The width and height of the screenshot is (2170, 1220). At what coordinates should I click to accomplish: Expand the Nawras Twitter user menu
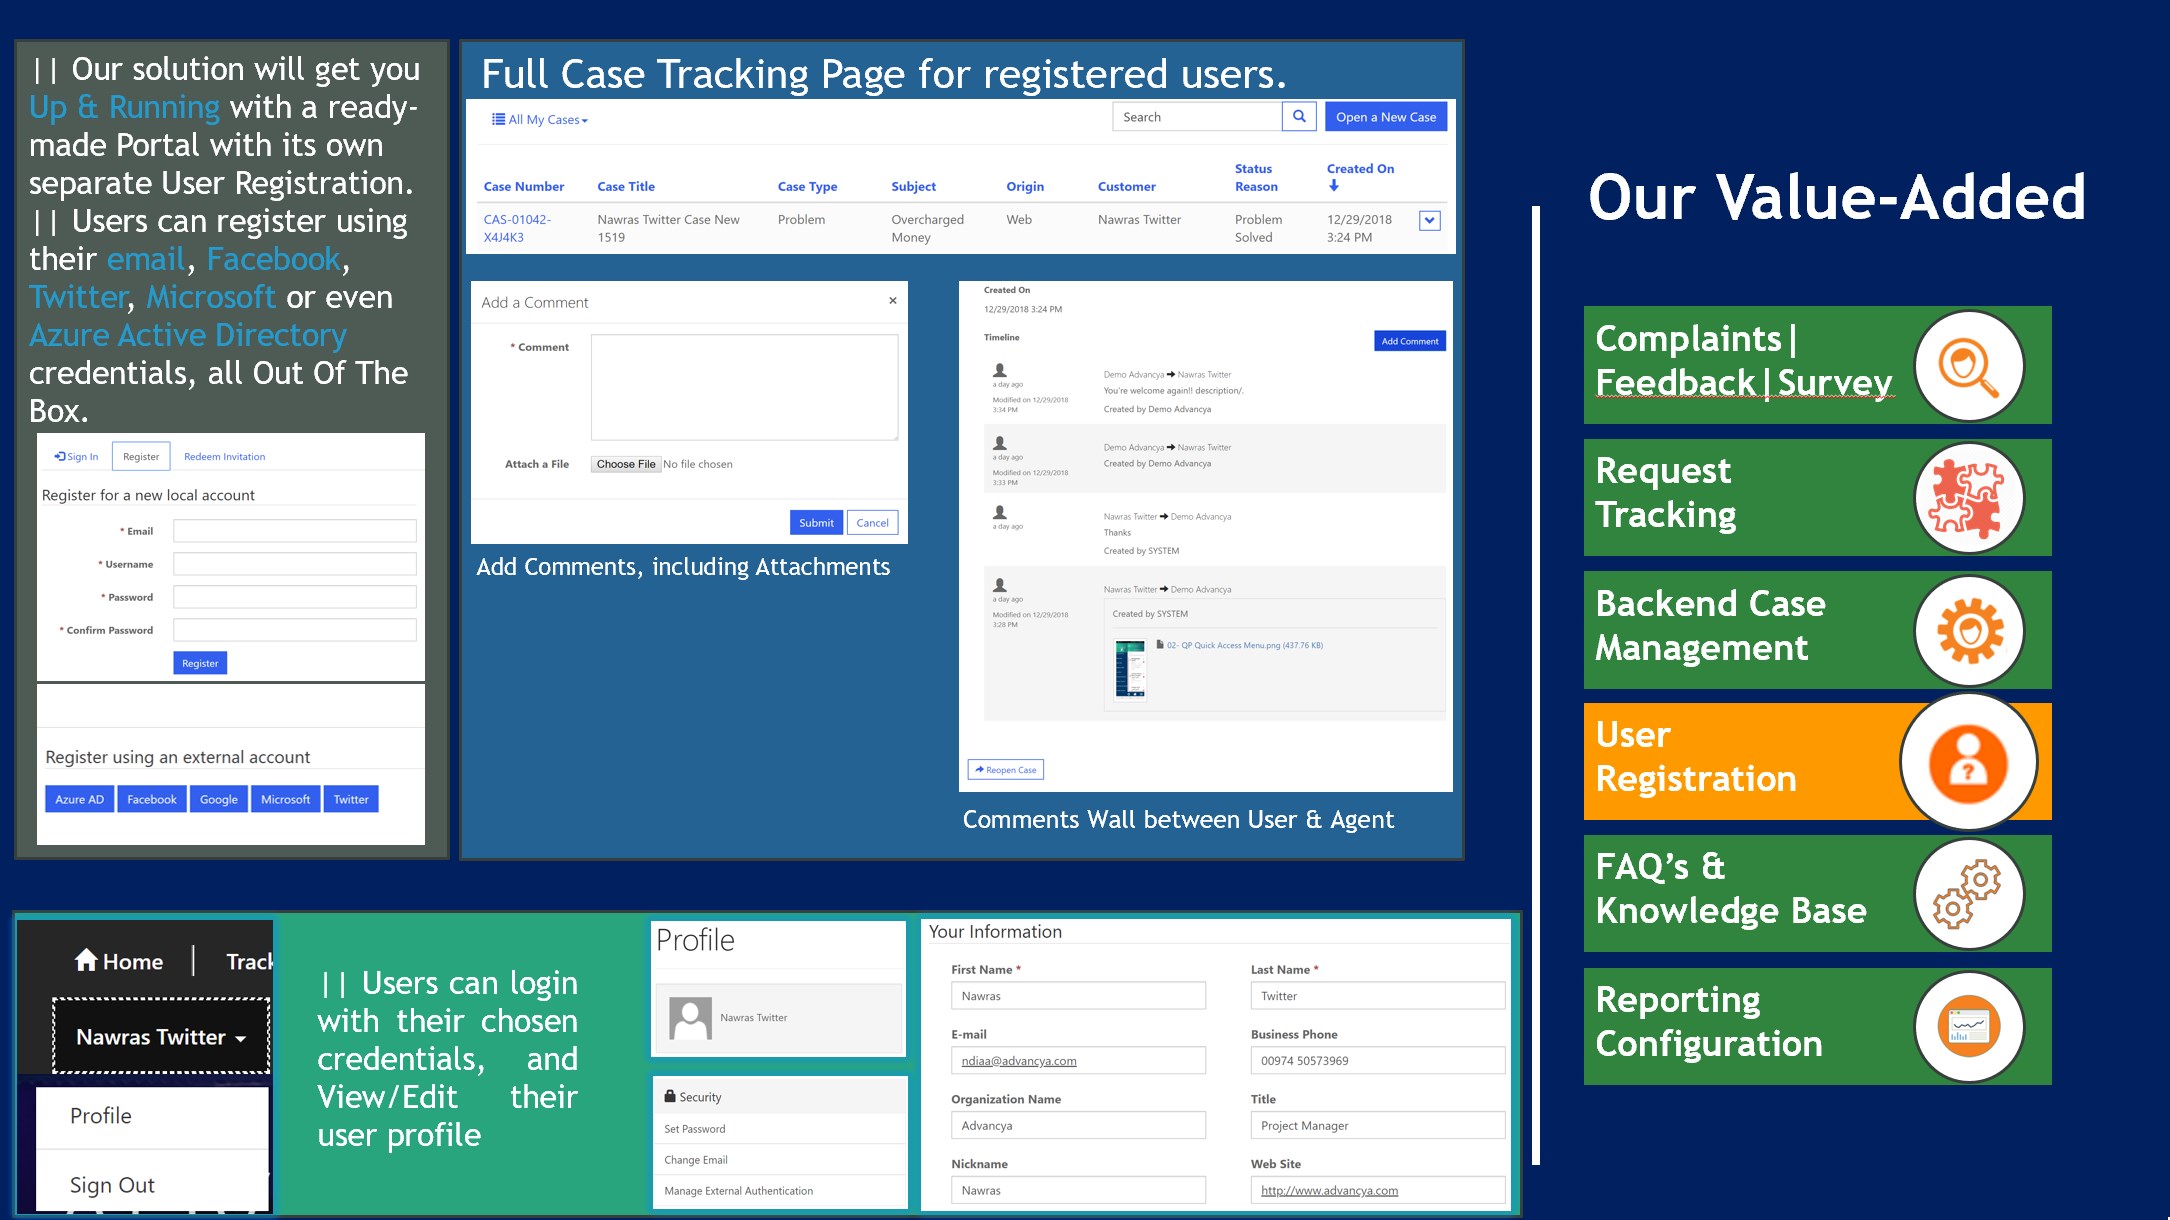click(x=161, y=1038)
